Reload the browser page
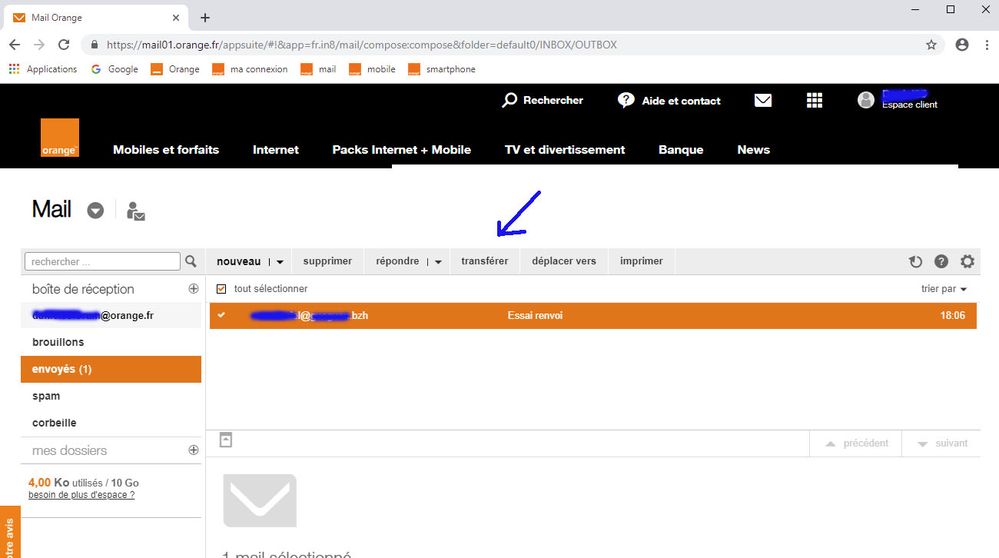Viewport: 999px width, 558px height. pyautogui.click(x=64, y=45)
